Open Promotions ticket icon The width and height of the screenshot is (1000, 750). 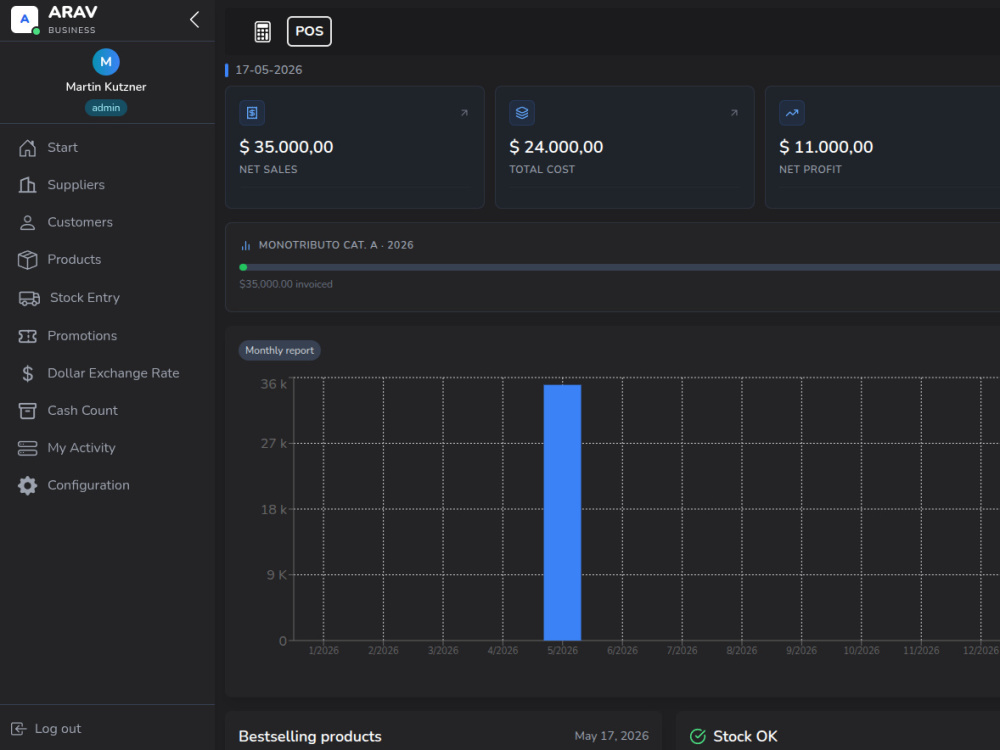point(27,336)
